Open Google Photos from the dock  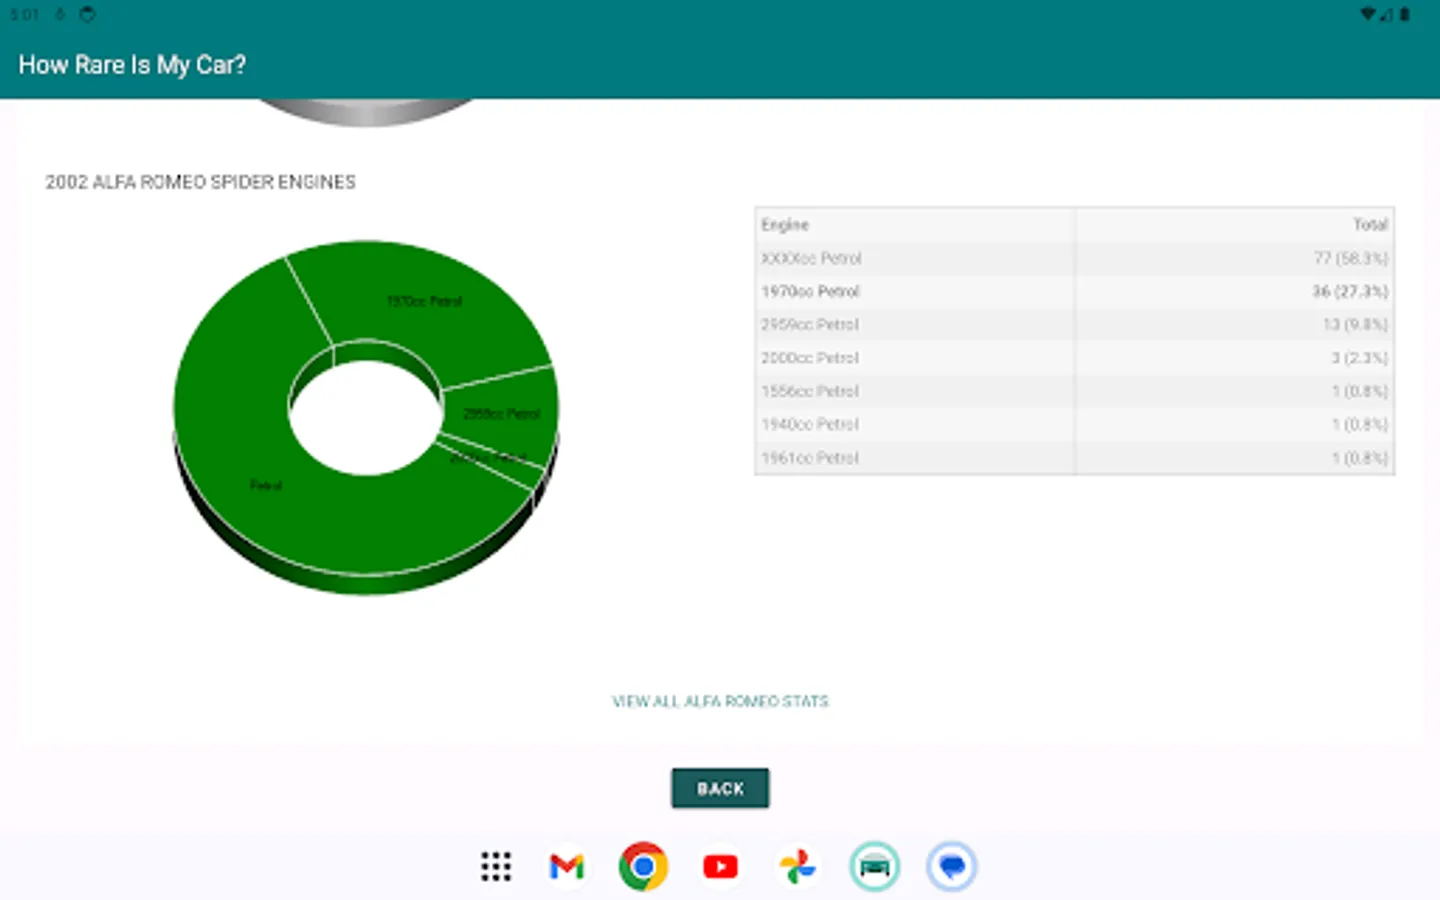798,866
